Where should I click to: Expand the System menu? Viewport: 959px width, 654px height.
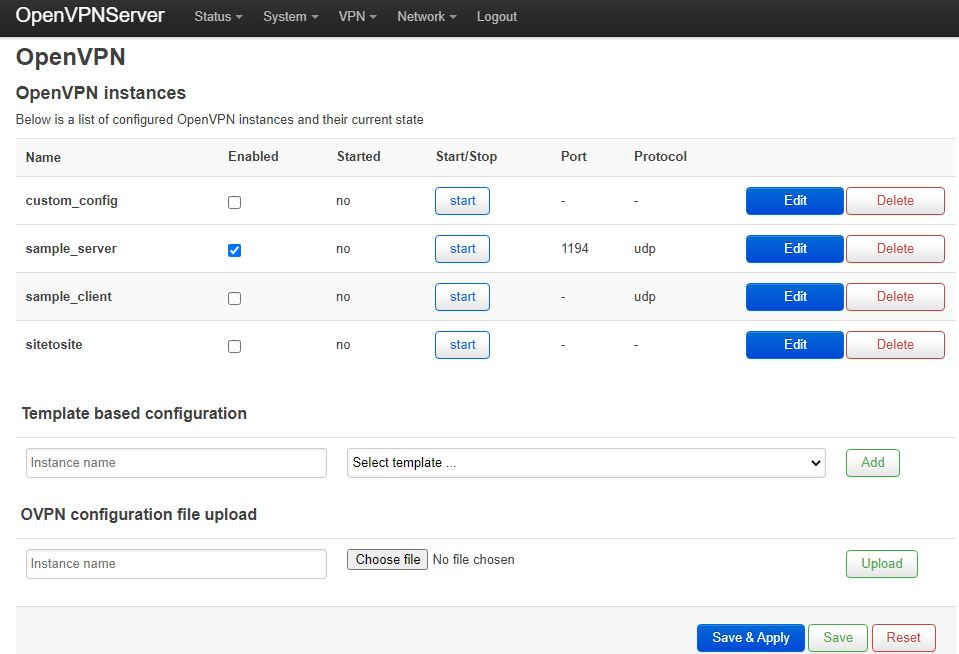(x=291, y=17)
